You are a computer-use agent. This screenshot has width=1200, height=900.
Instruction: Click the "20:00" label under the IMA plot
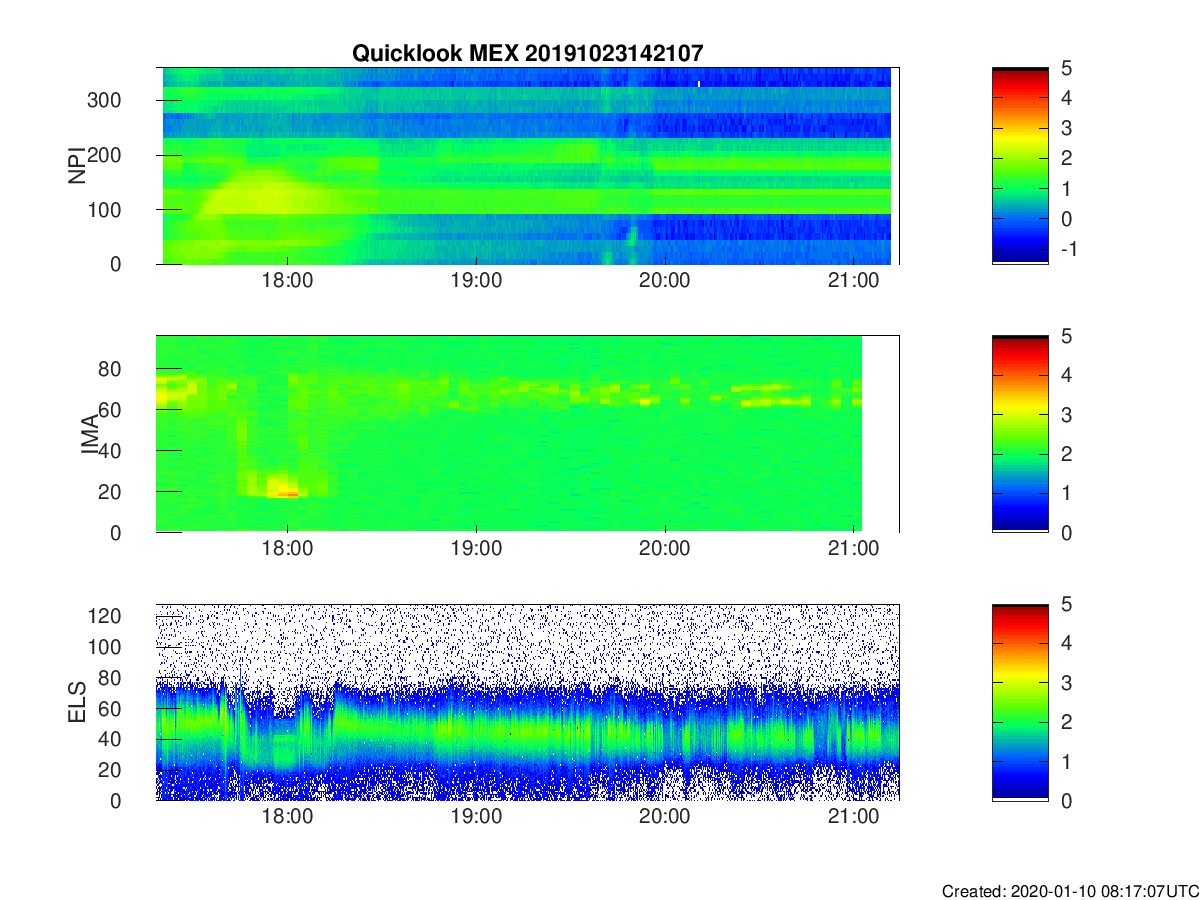coord(665,550)
